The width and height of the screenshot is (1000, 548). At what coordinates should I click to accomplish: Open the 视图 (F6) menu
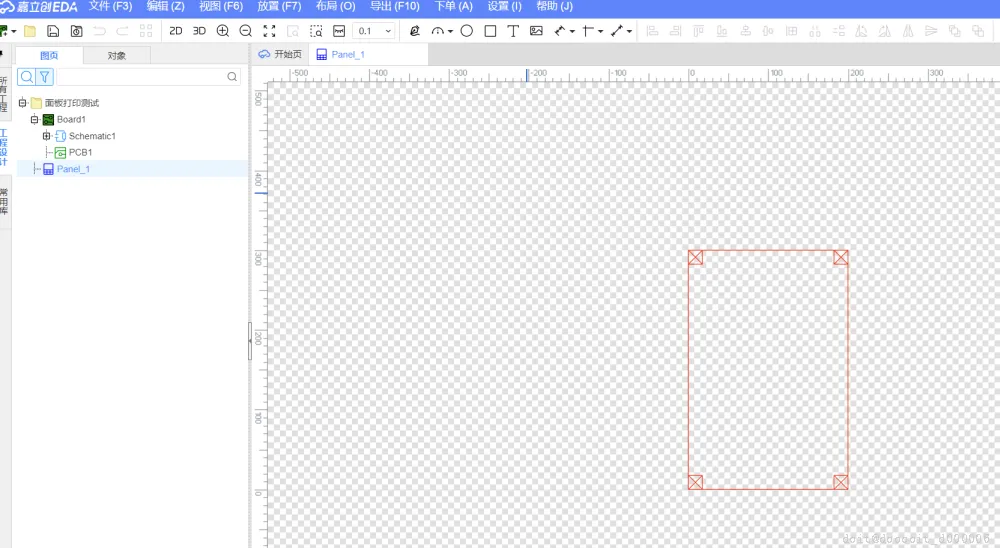(x=221, y=6)
